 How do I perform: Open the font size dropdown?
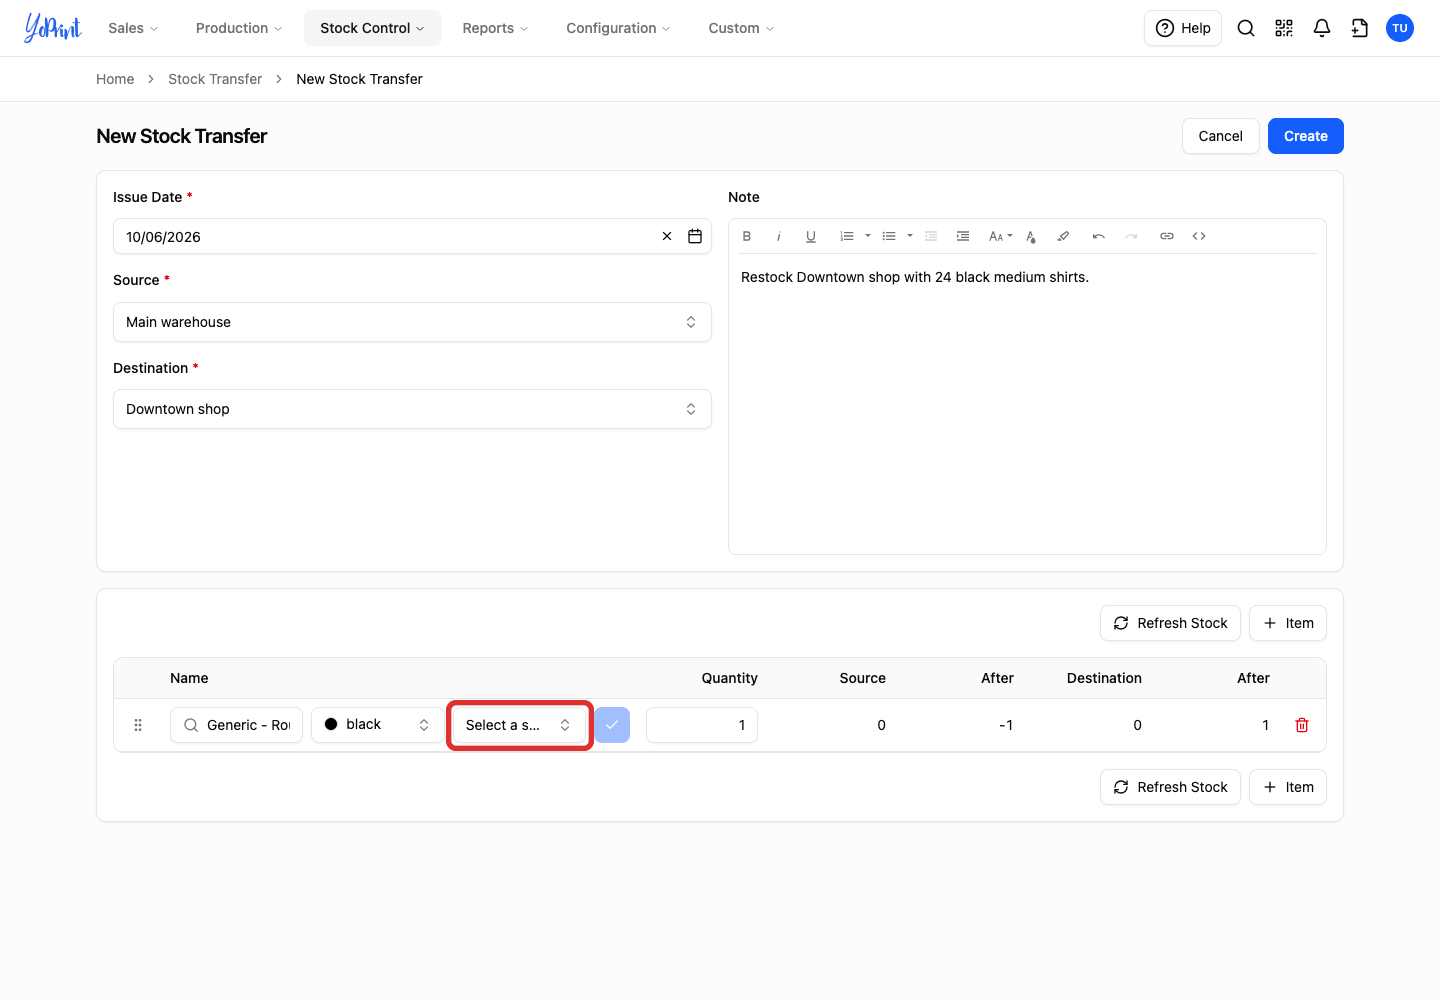tap(1000, 236)
